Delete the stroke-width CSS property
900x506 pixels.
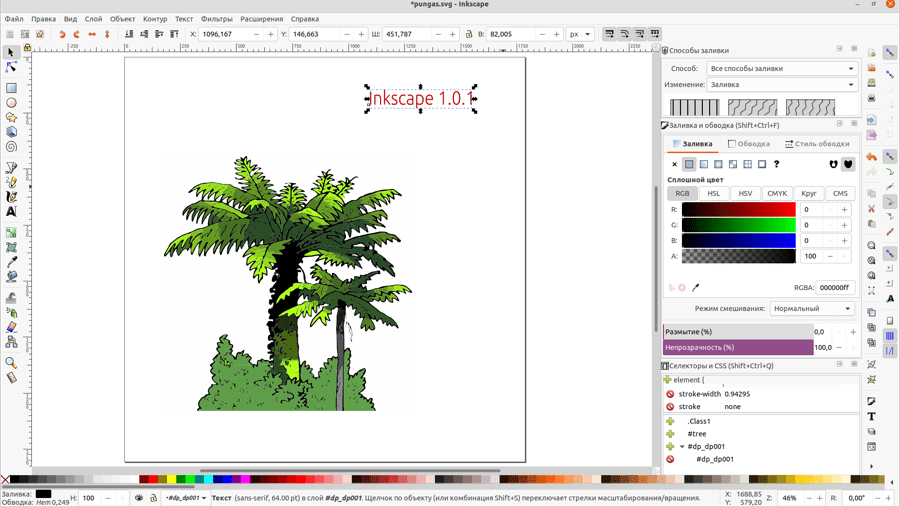click(670, 394)
